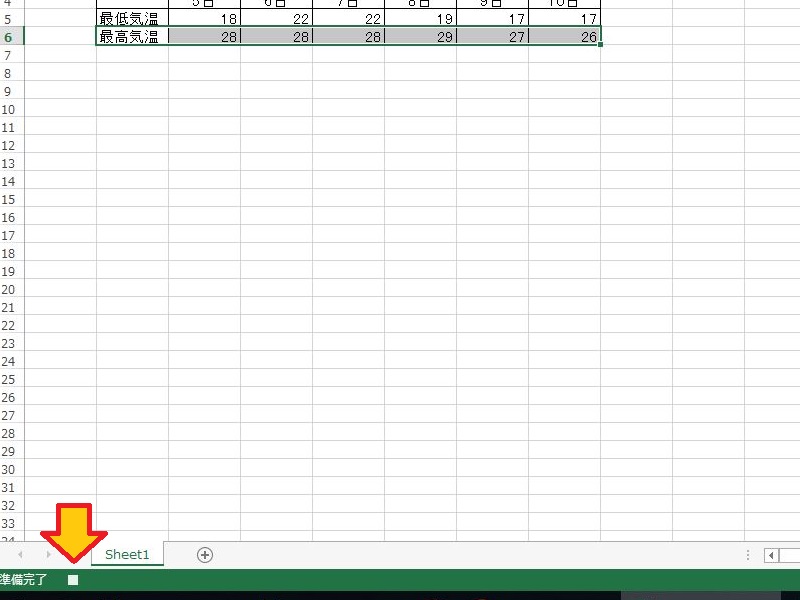800x600 pixels.
Task: Click the 準備完了 status bar text
Action: point(23,580)
